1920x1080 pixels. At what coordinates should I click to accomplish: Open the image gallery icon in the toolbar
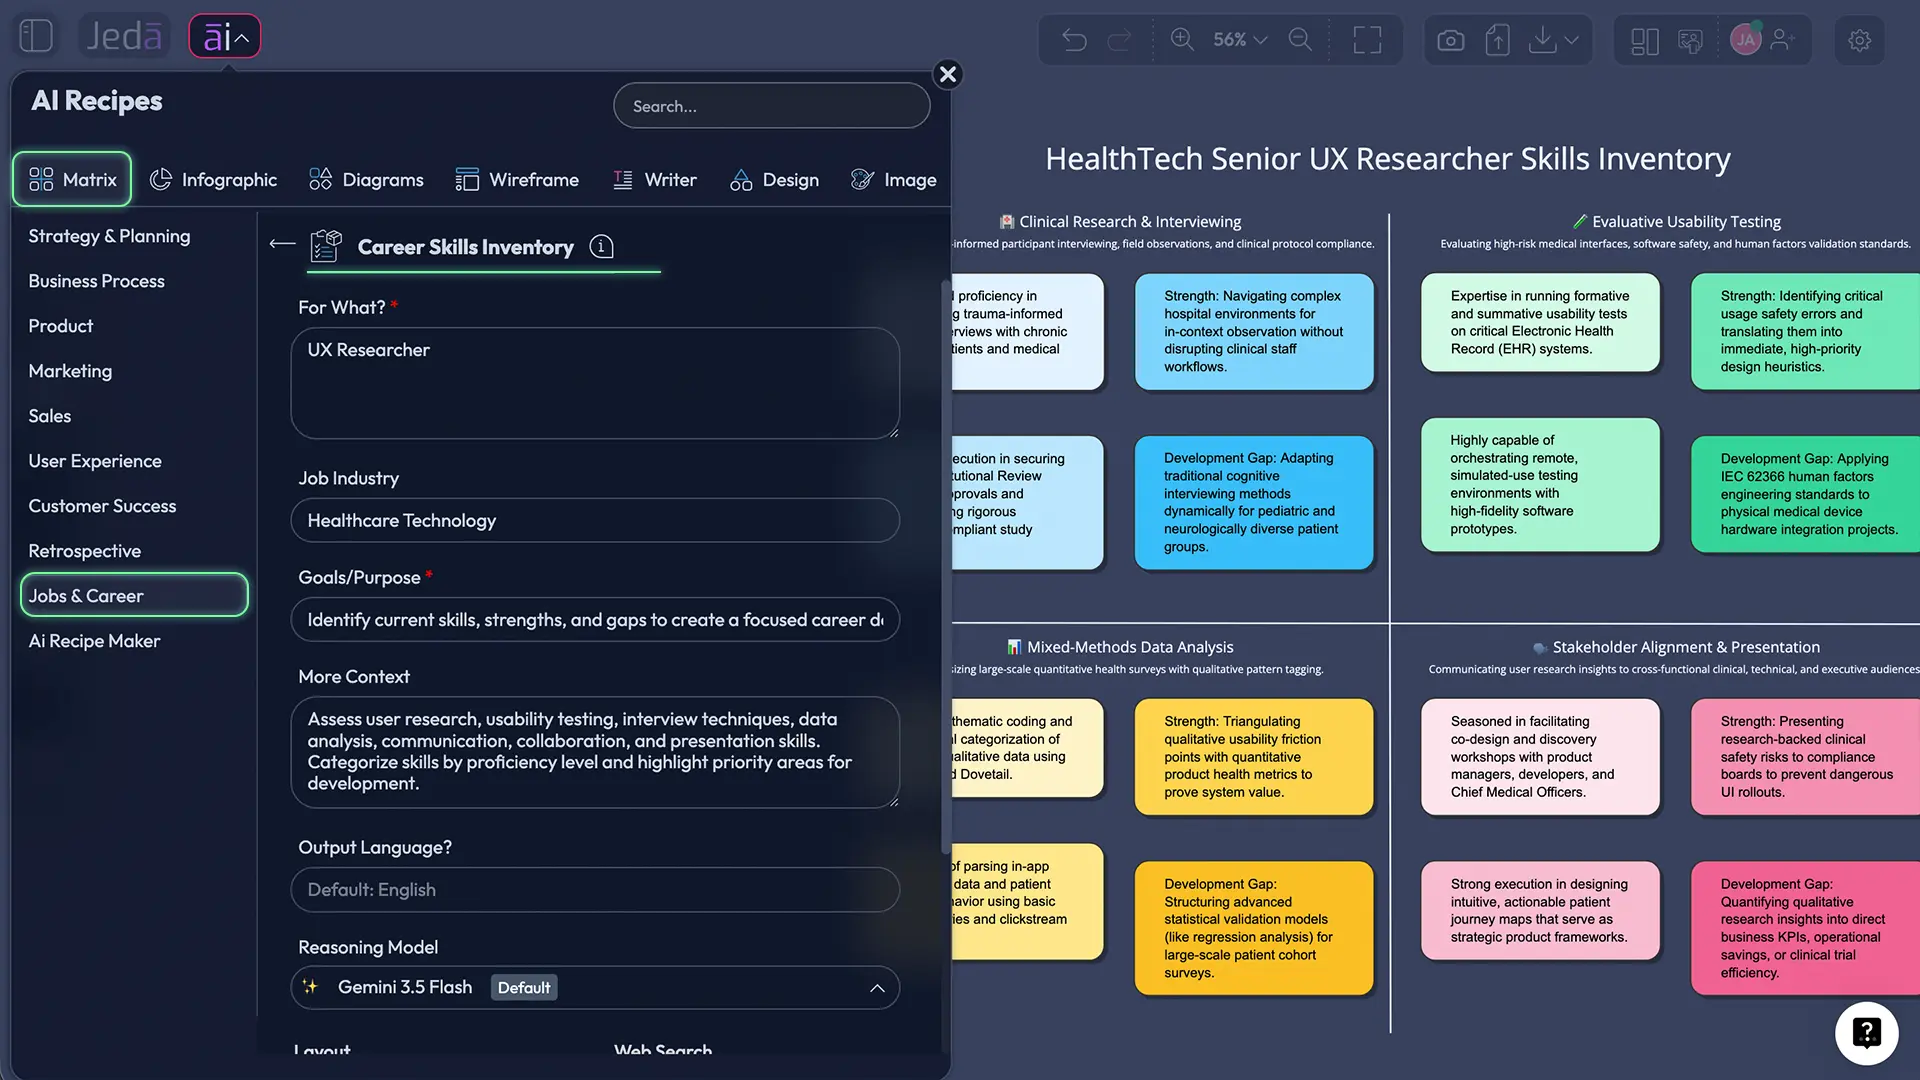(1690, 41)
